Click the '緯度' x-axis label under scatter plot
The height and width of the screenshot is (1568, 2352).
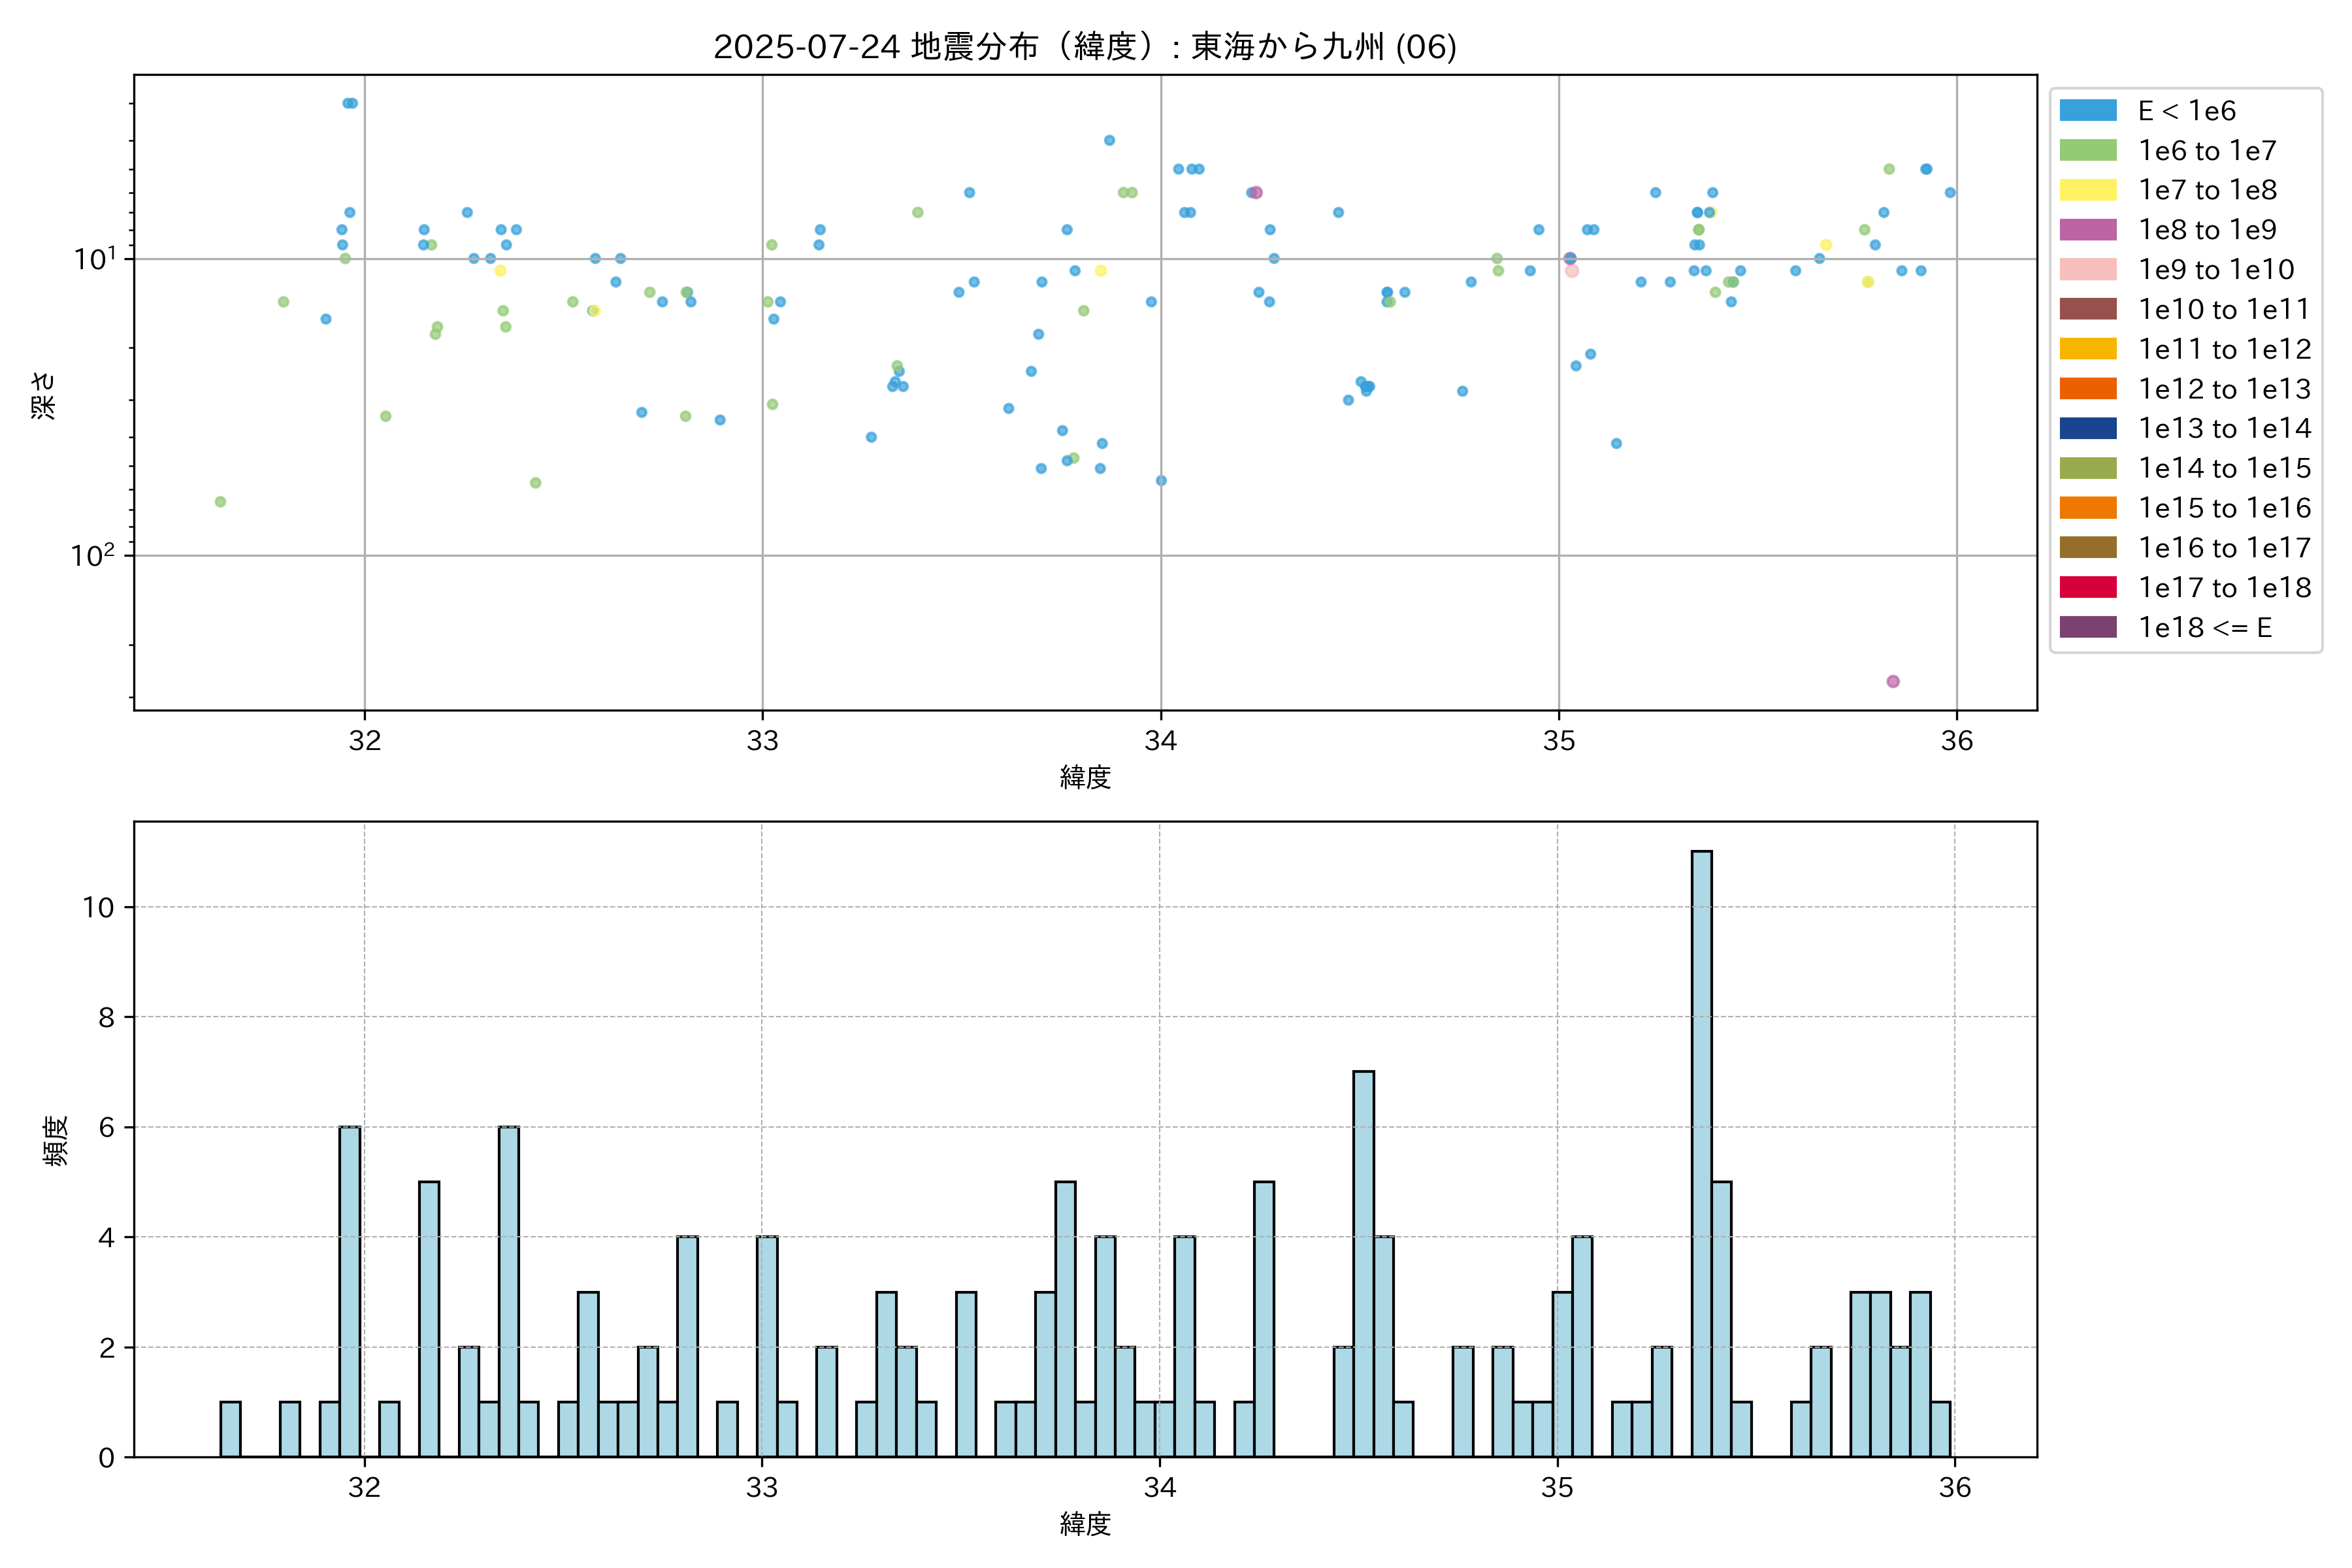click(x=1085, y=777)
